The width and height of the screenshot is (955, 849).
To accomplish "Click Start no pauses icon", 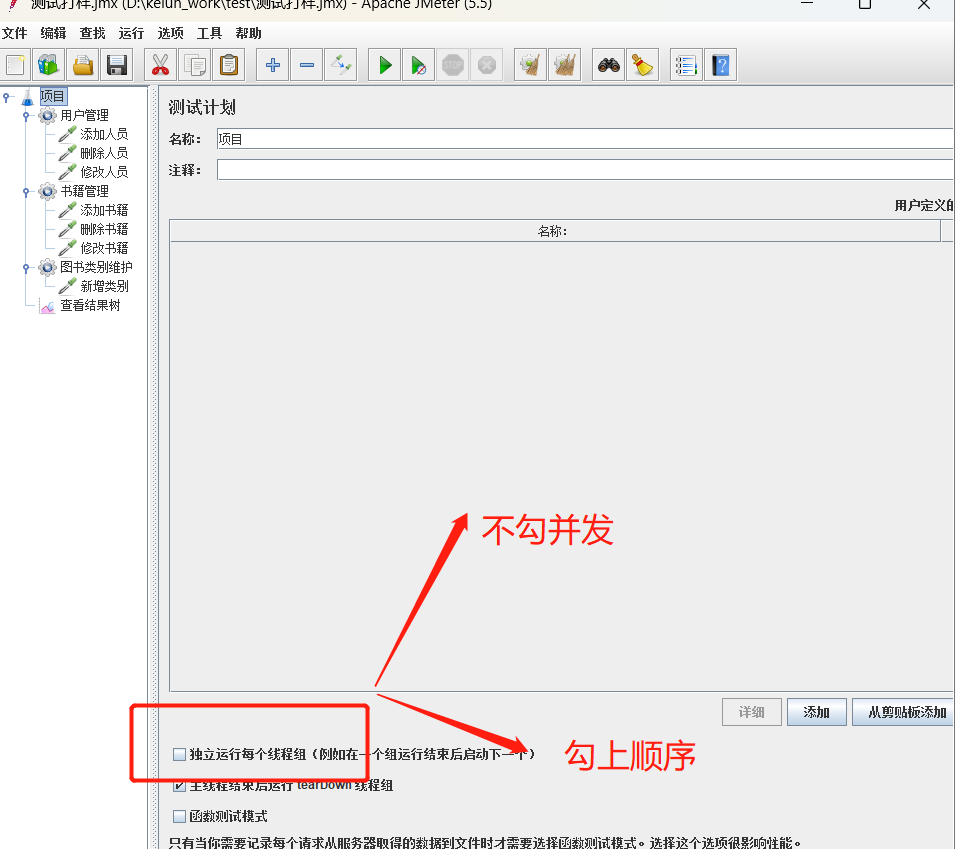I will point(419,65).
